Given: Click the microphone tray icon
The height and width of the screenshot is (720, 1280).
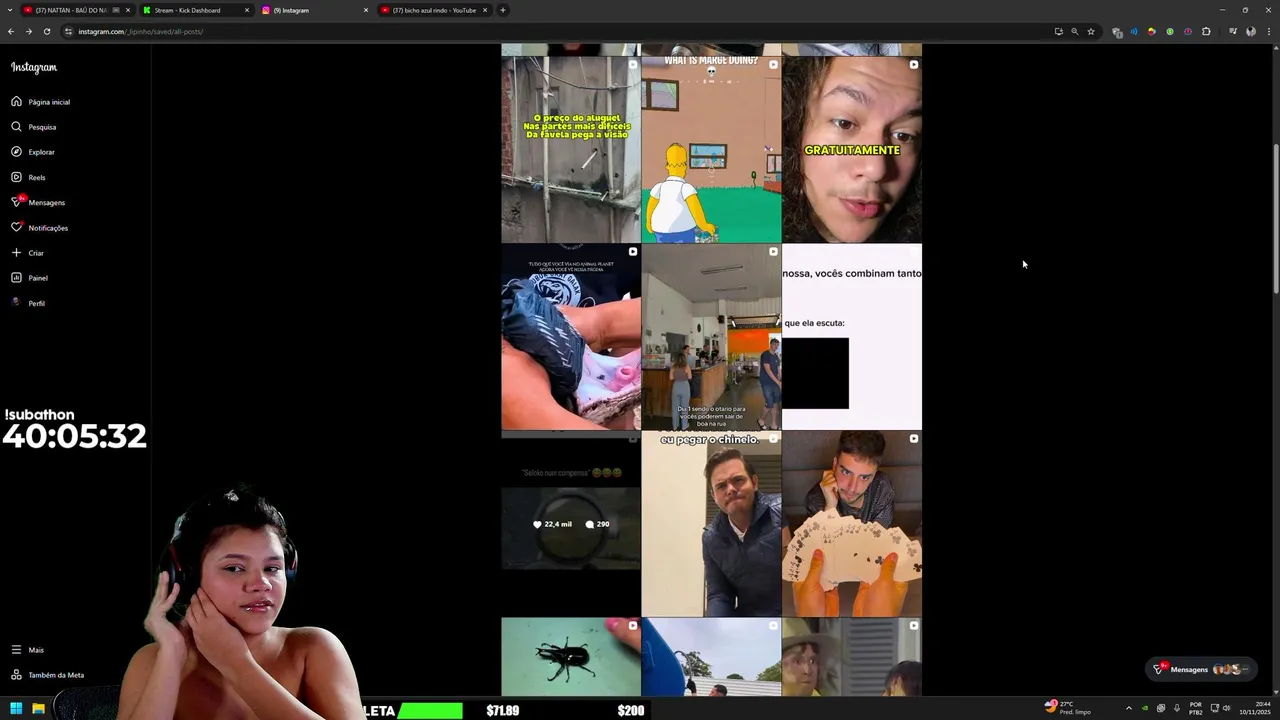Looking at the screenshot, I should [1176, 708].
